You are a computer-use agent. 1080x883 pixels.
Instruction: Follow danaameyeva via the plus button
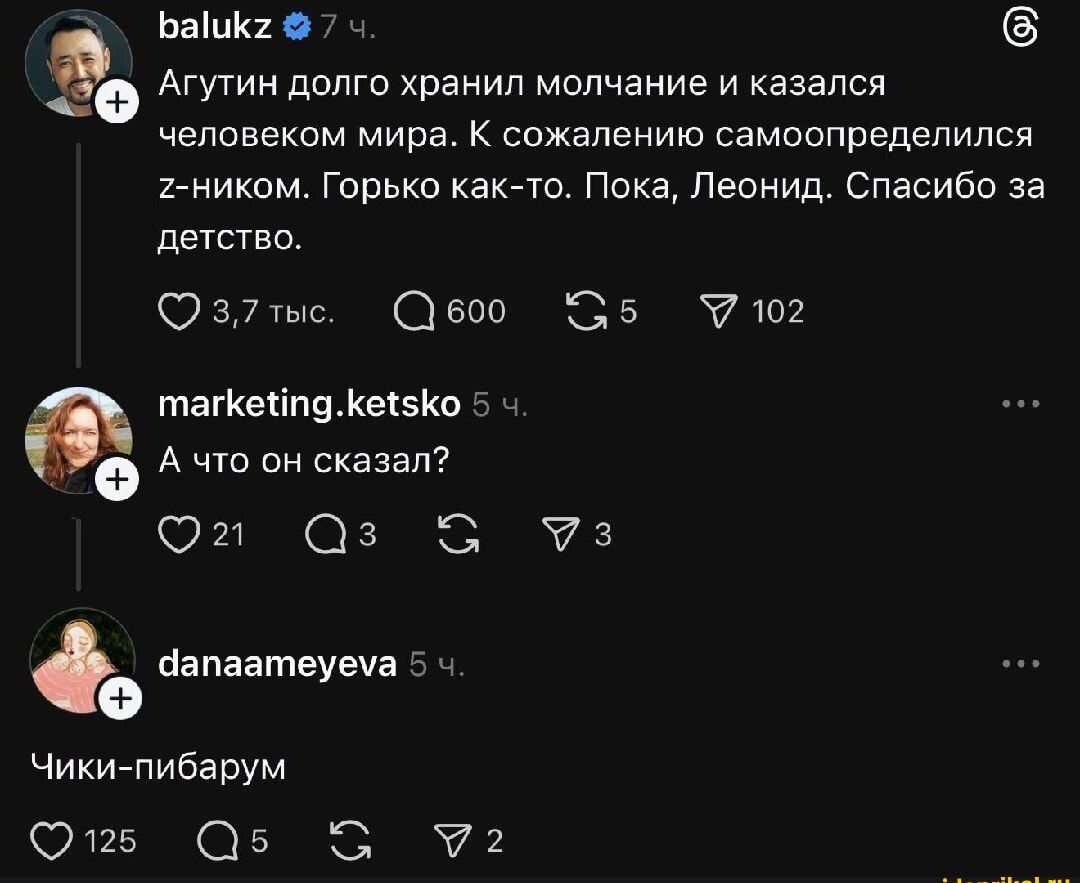tap(118, 696)
